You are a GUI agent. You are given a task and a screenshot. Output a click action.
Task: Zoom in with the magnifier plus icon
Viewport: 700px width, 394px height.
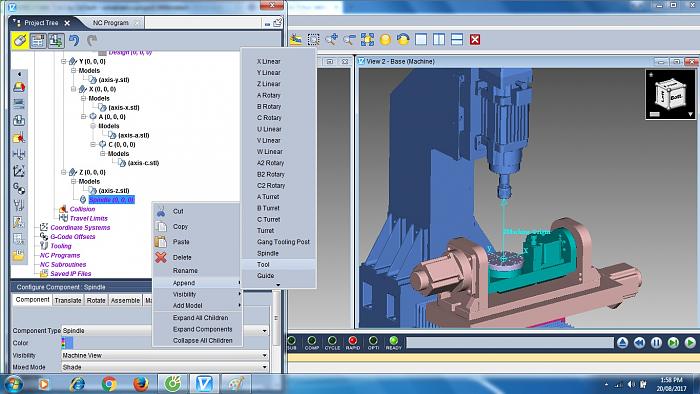tap(331, 40)
